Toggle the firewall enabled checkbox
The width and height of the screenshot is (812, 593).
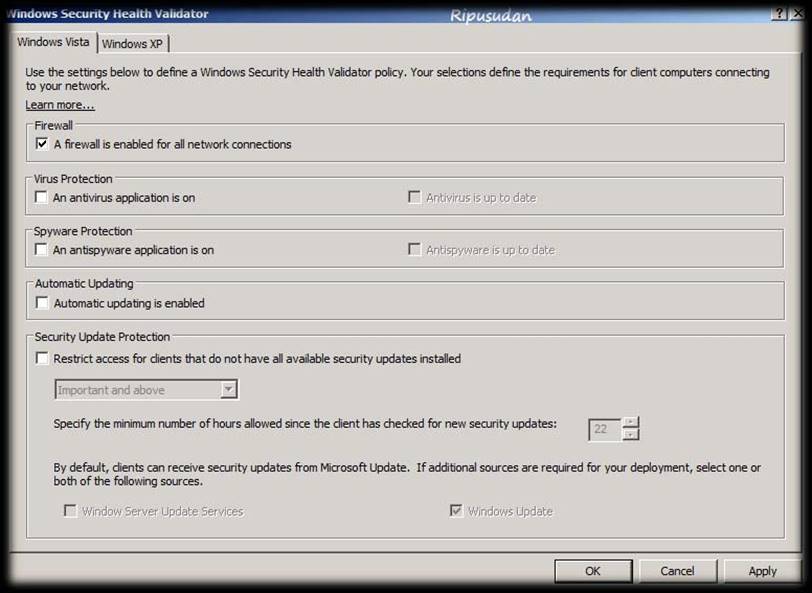42,144
